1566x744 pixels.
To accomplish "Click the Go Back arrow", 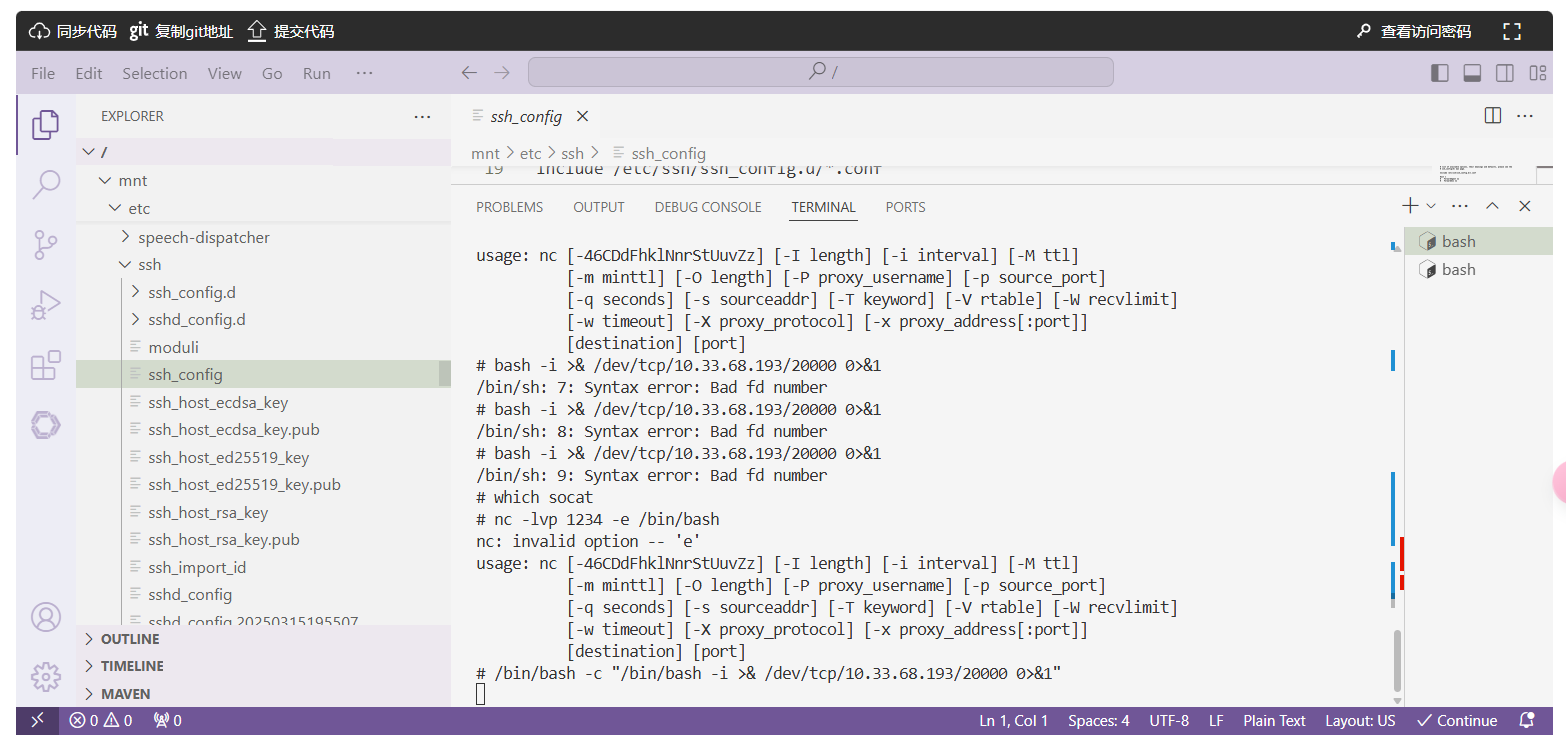I will click(x=469, y=72).
